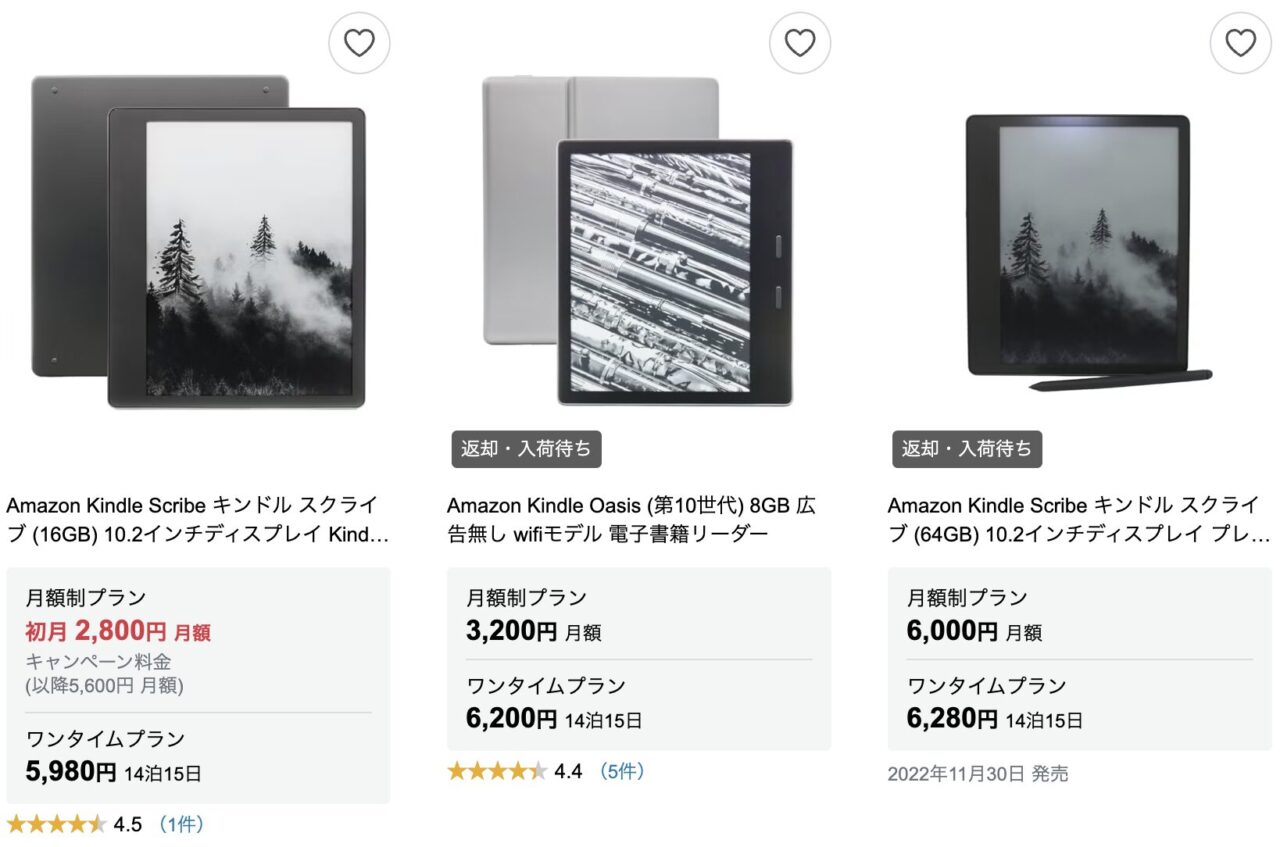Click heart icon on Kindle Oasis card
The height and width of the screenshot is (847, 1280).
click(799, 43)
